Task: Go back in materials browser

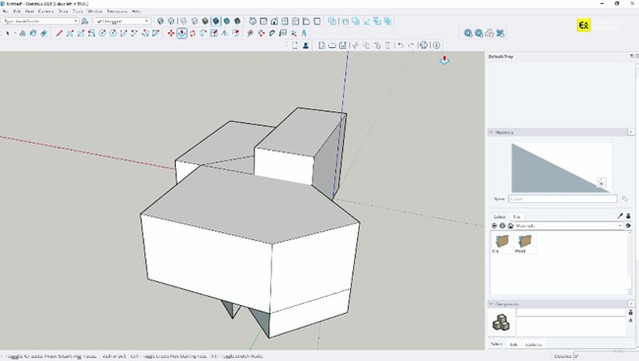Action: click(x=494, y=226)
